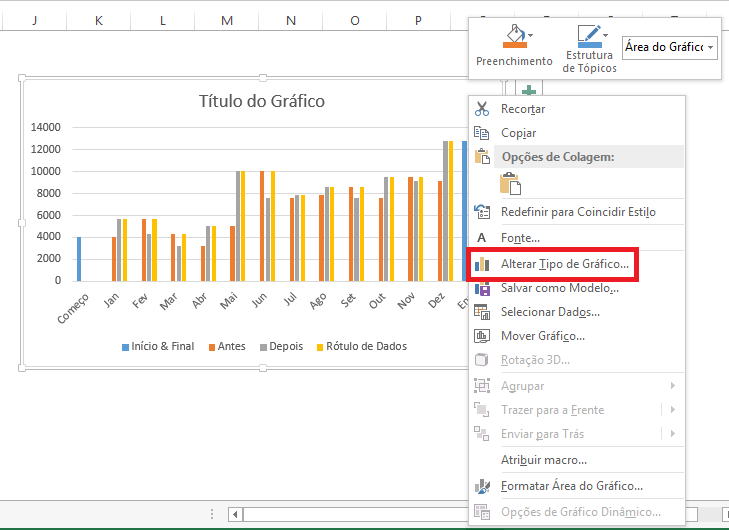The width and height of the screenshot is (729, 530).
Task: Click the green plus chart elements button
Action: [529, 90]
